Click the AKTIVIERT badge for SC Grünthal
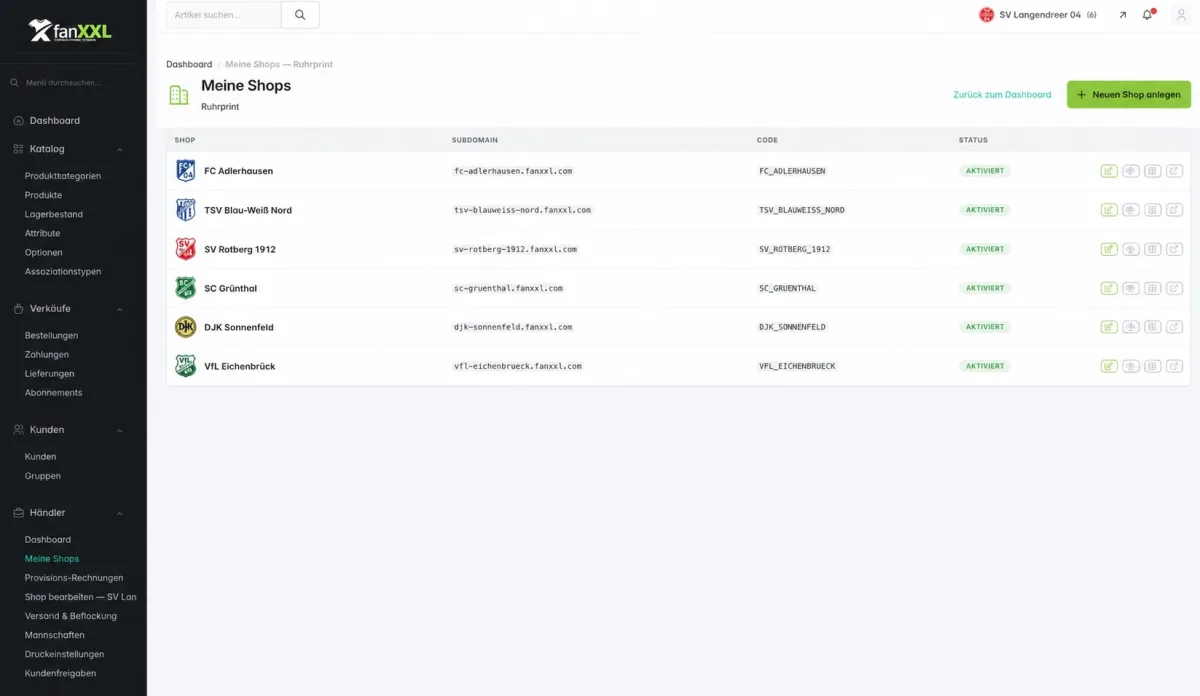Viewport: 1200px width, 696px height. pyautogui.click(x=985, y=288)
